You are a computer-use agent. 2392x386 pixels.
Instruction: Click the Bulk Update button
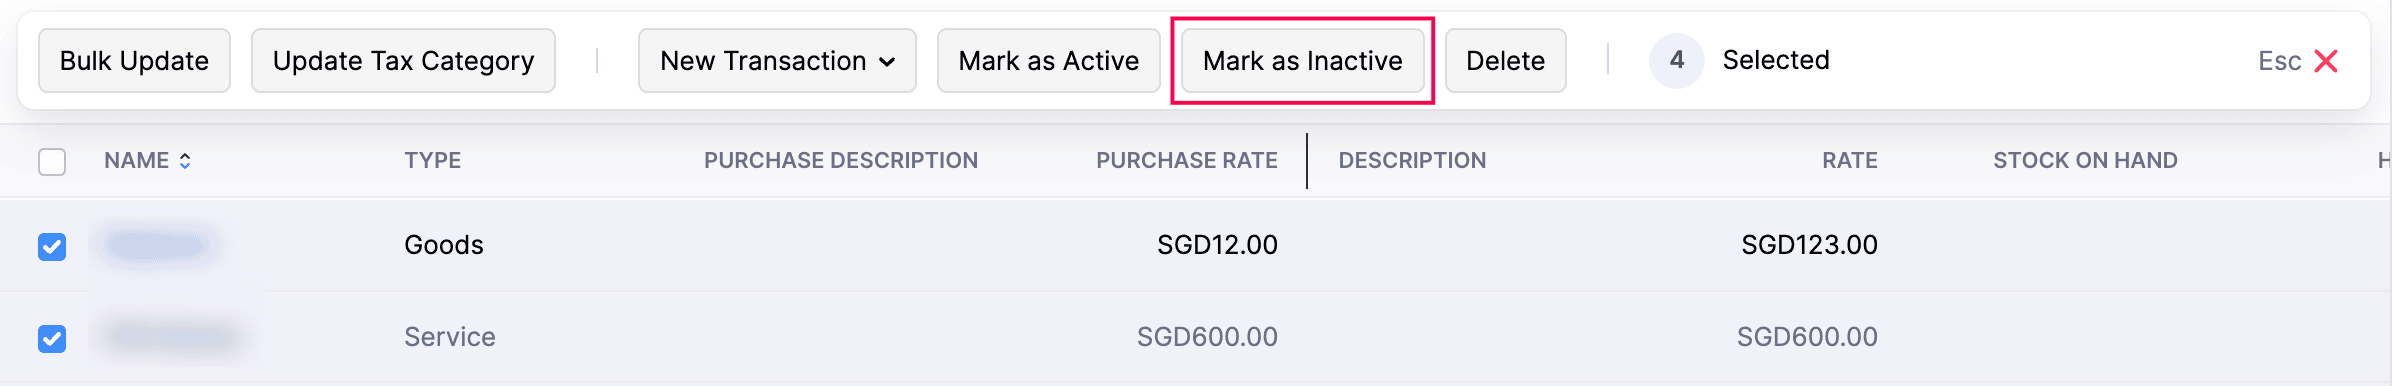click(134, 61)
